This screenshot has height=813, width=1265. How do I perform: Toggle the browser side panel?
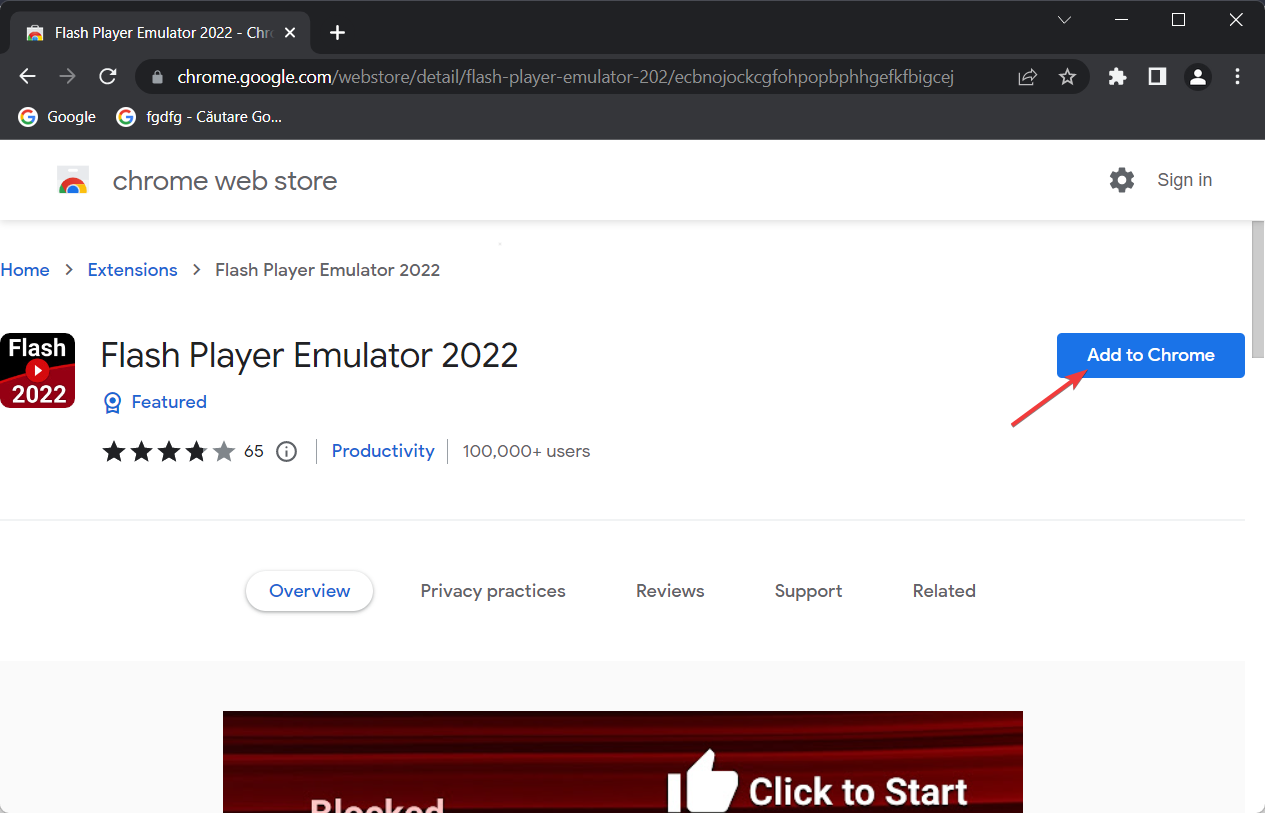tap(1157, 77)
